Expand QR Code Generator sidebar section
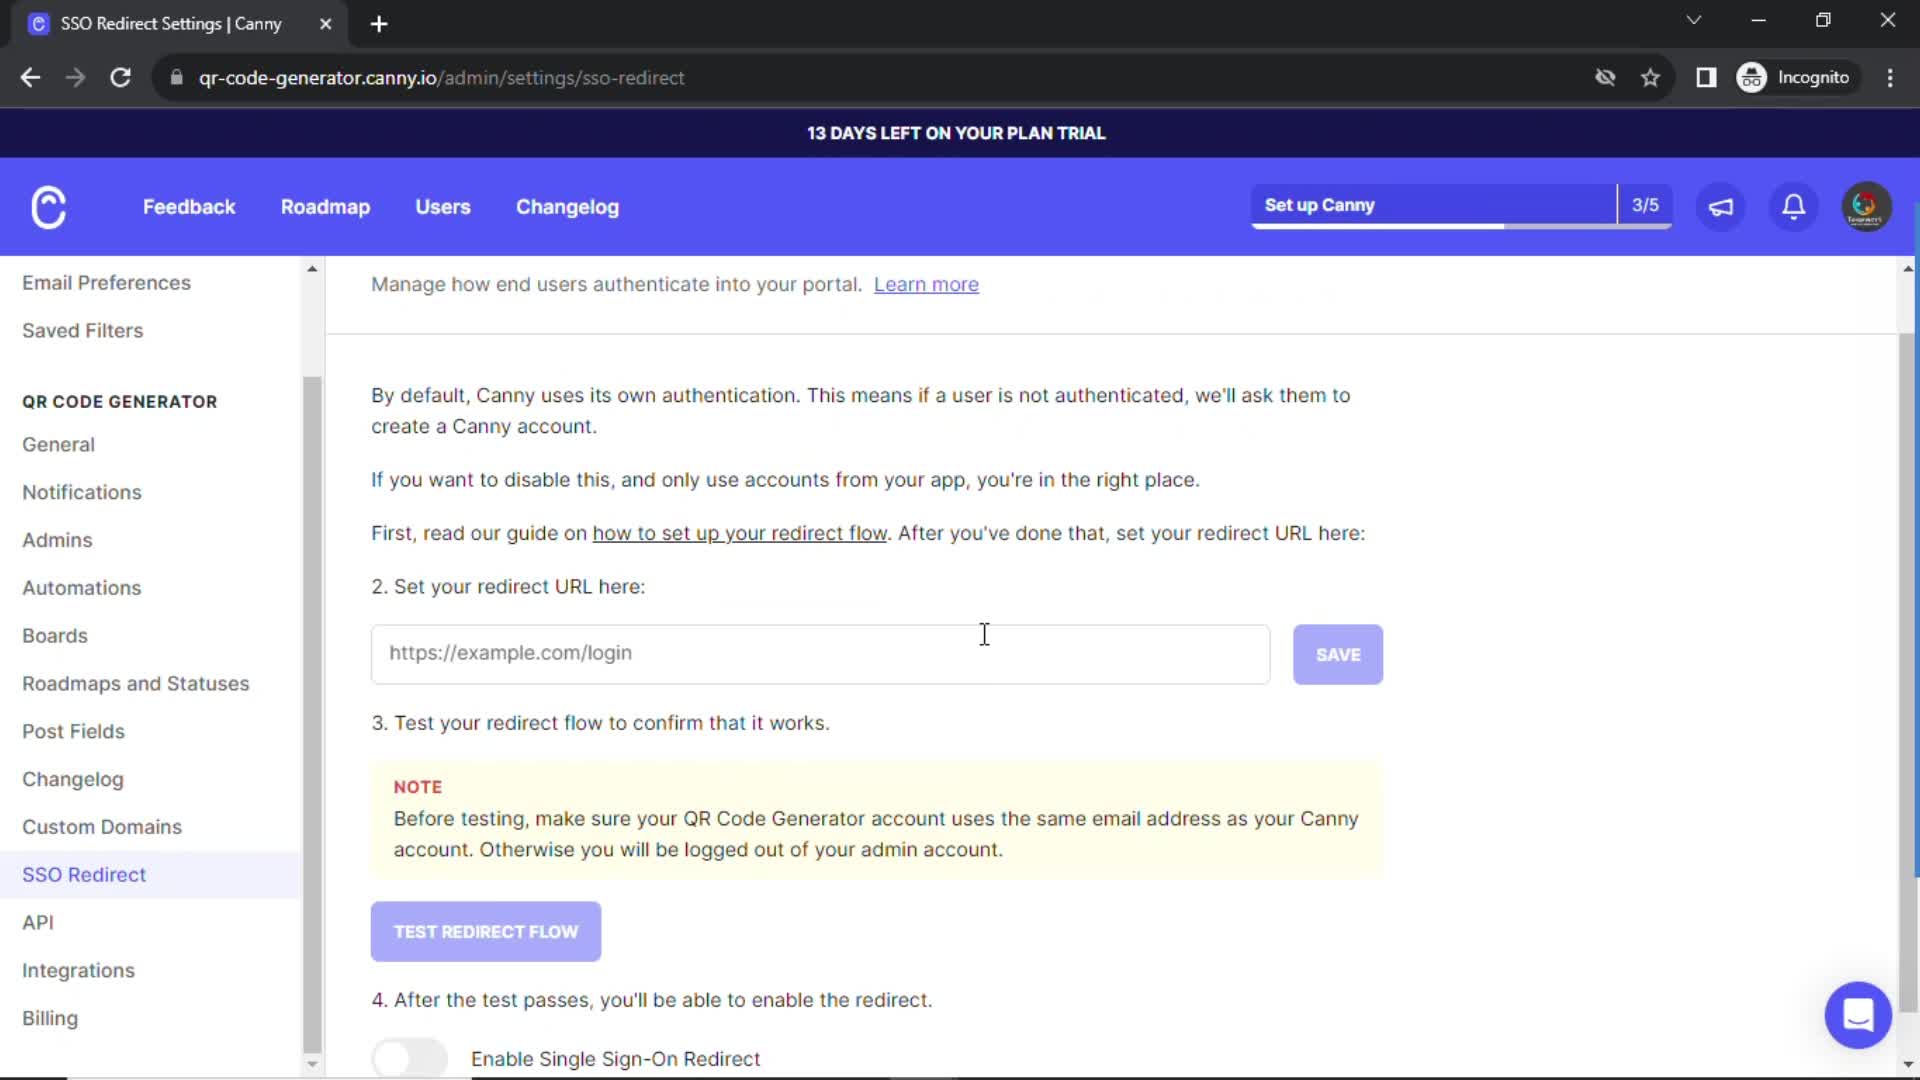This screenshot has height=1080, width=1920. (119, 401)
